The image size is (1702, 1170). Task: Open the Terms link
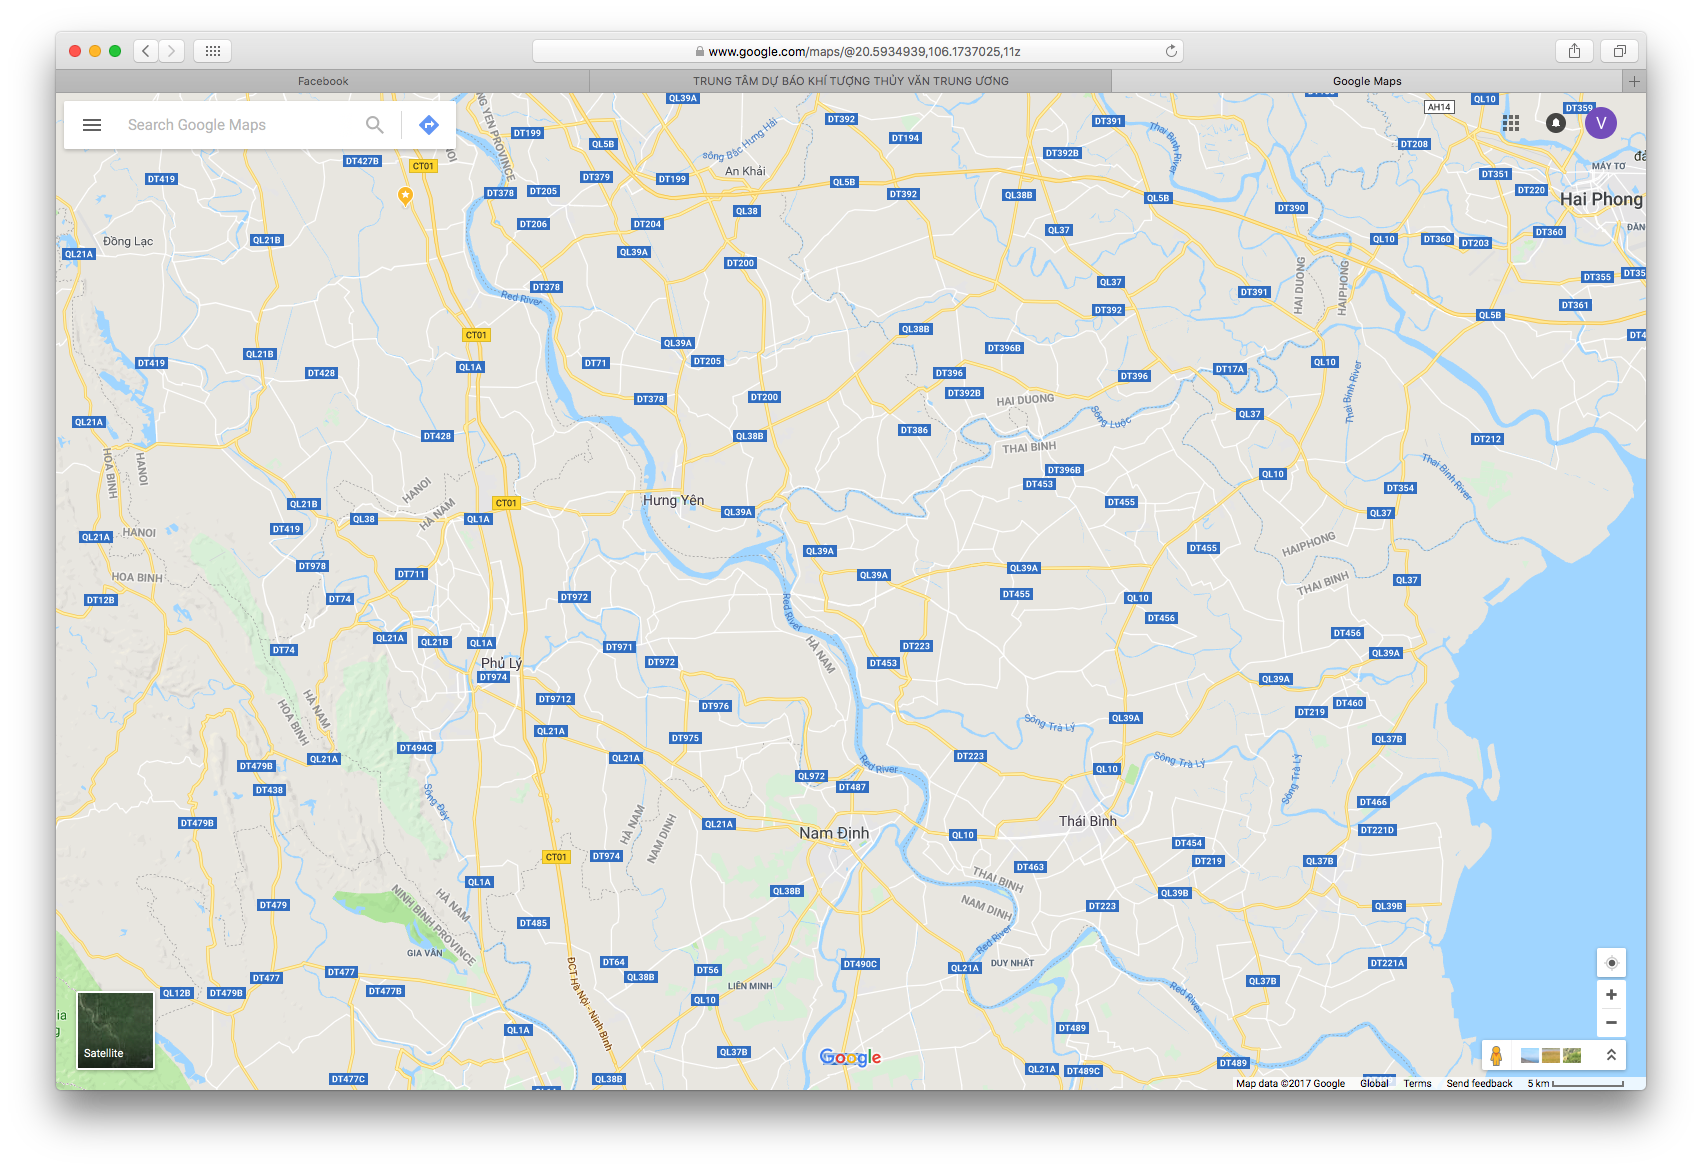[x=1417, y=1083]
